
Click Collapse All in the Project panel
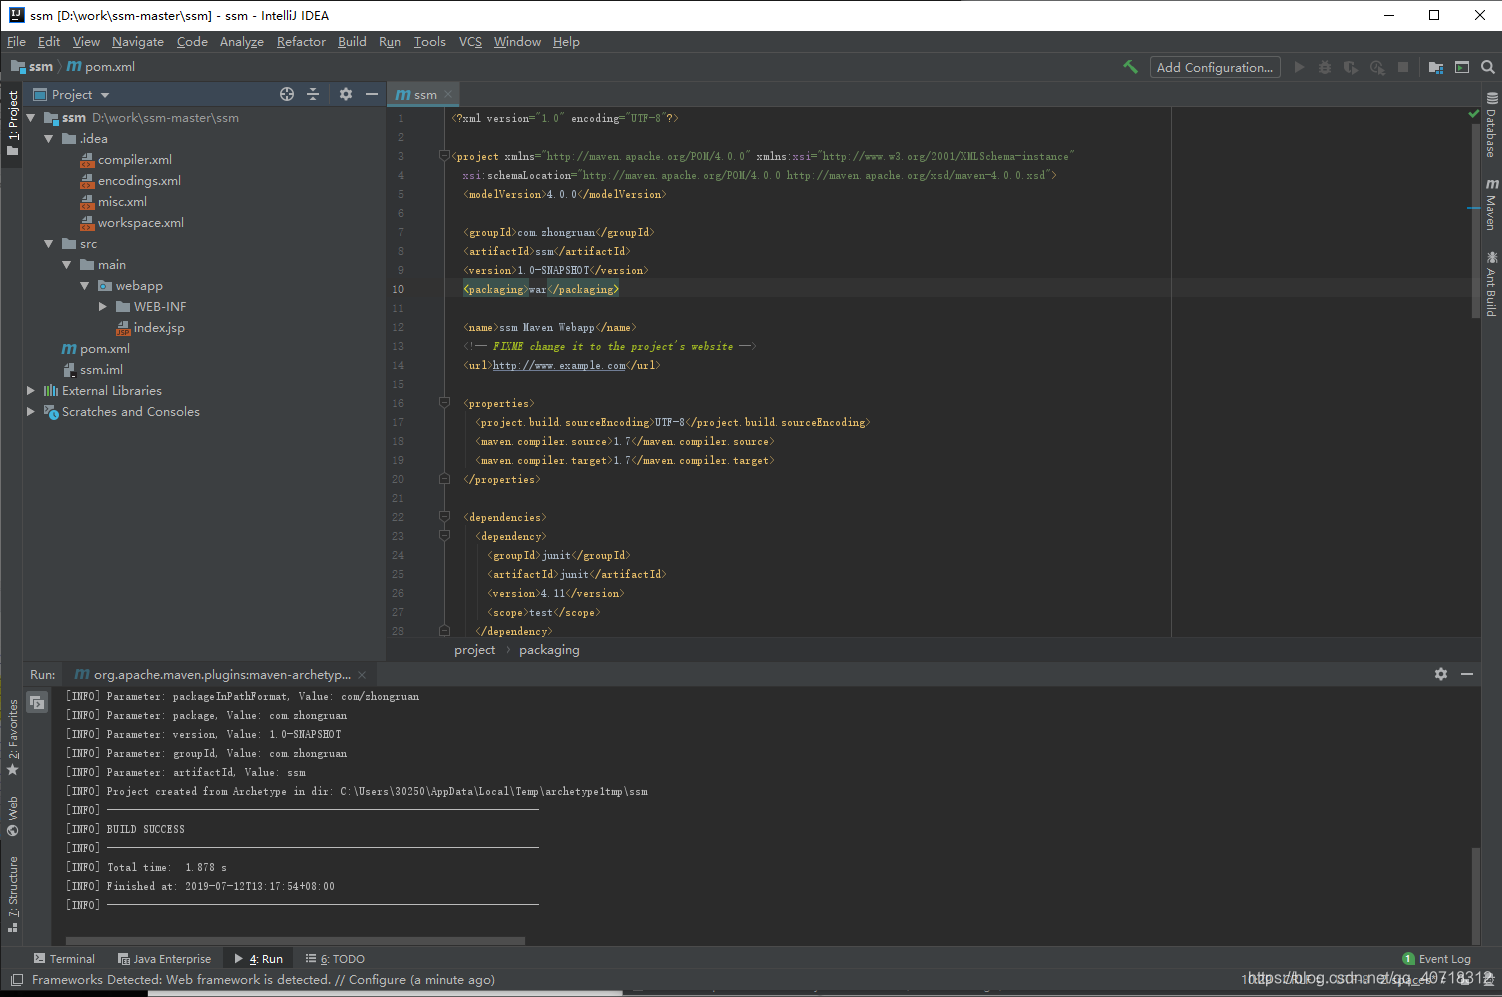click(313, 94)
